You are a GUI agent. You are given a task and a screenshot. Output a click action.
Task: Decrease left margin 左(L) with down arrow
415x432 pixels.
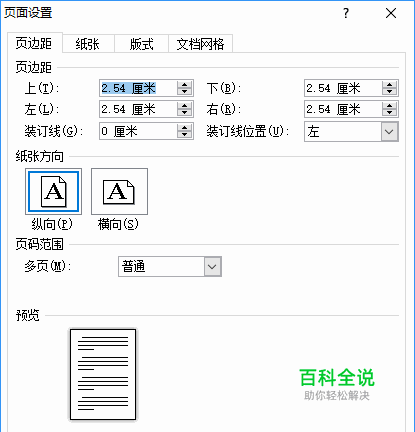tap(184, 113)
